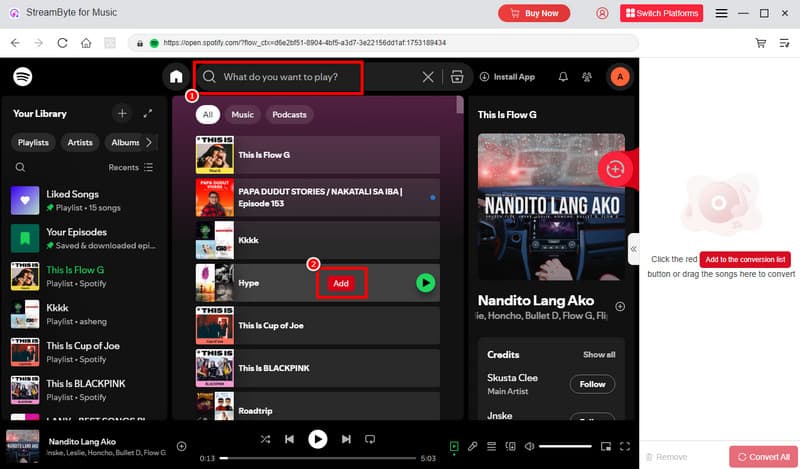
Task: Add the now-playing track to the library
Action: (181, 446)
